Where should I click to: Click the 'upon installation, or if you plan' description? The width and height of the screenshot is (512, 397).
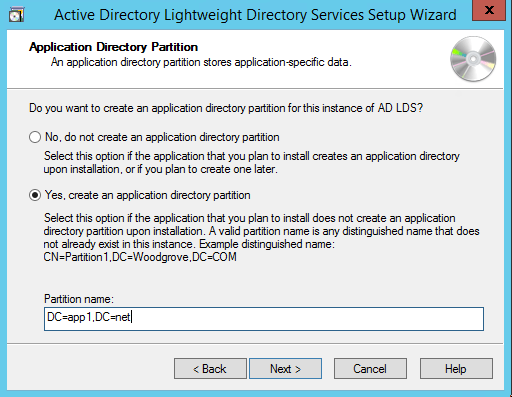pos(160,169)
